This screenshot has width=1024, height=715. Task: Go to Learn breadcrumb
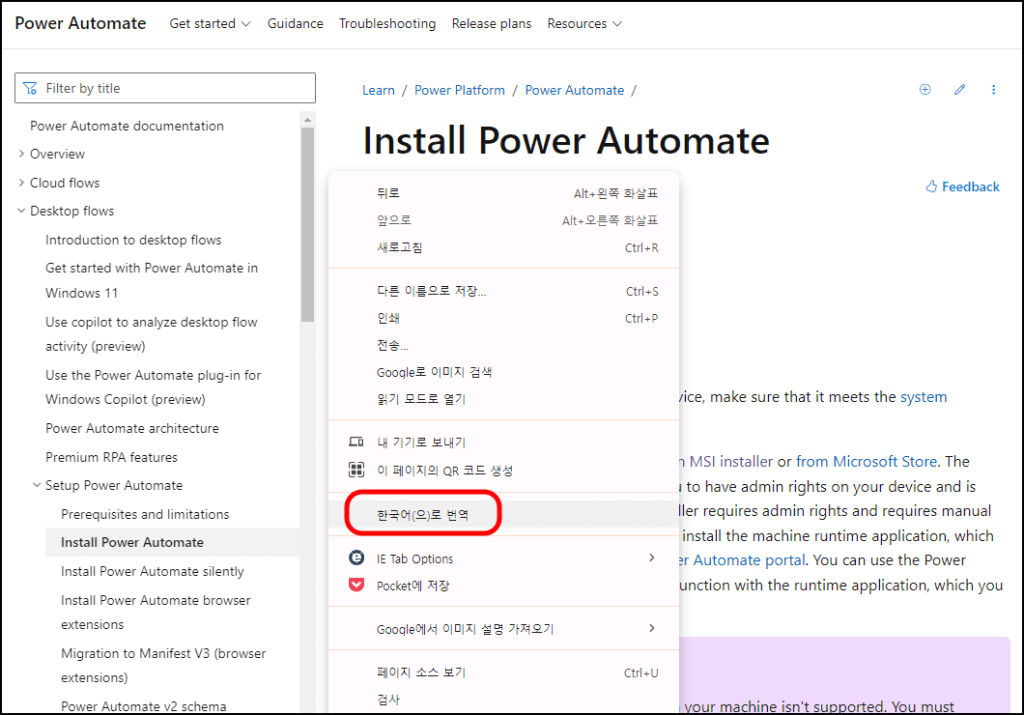point(379,90)
